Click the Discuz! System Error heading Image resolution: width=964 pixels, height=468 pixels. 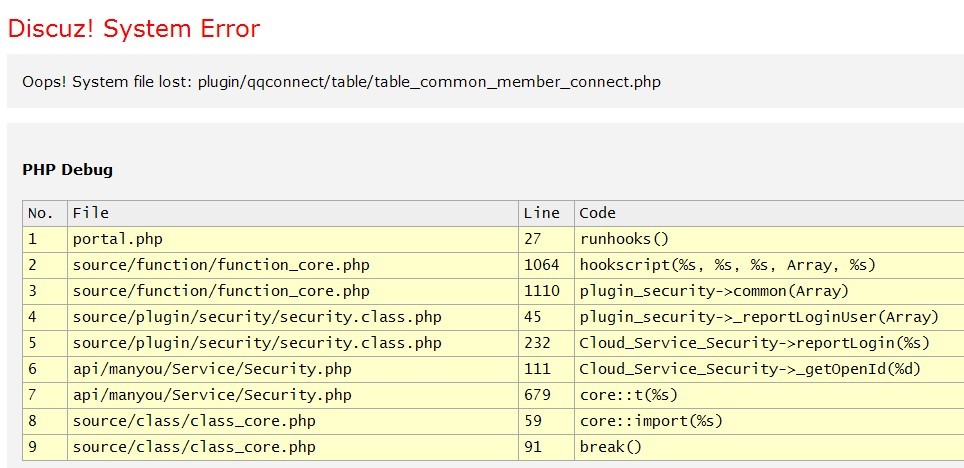pyautogui.click(x=134, y=28)
